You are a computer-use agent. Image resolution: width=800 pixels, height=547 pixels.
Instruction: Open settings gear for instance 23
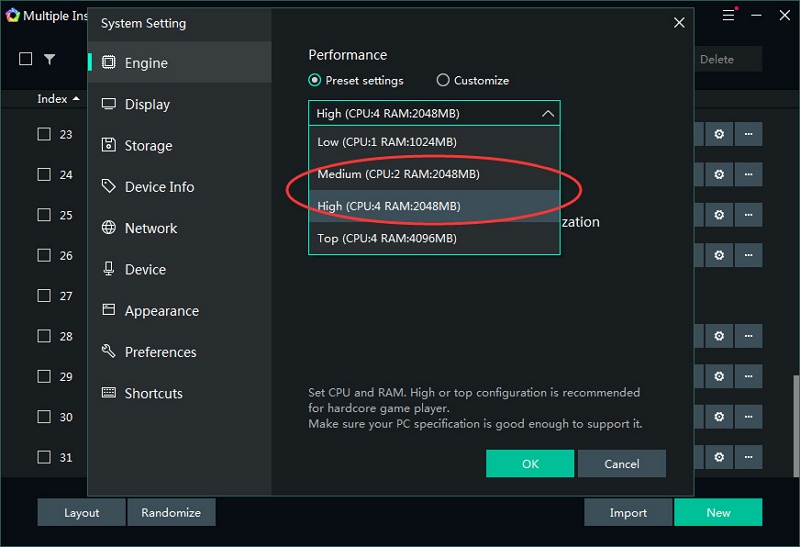click(x=719, y=134)
